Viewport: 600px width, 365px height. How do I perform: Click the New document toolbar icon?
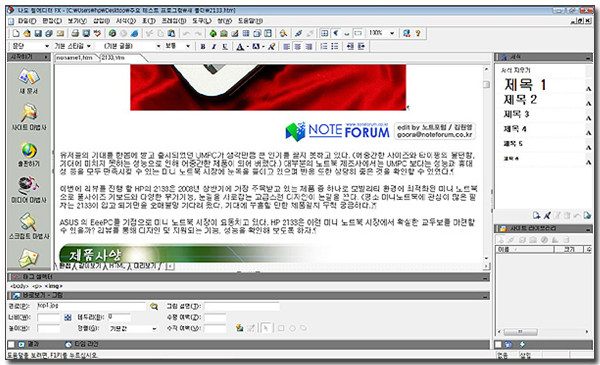(16, 33)
